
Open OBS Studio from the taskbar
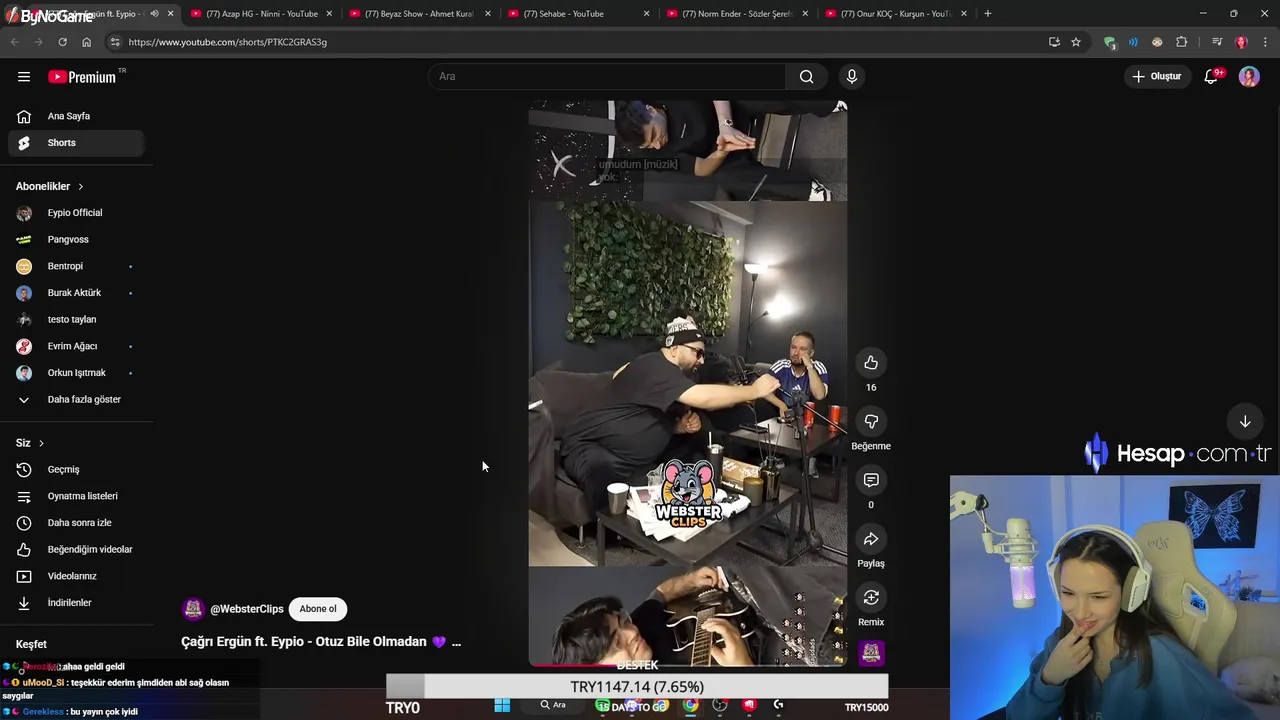(x=720, y=705)
